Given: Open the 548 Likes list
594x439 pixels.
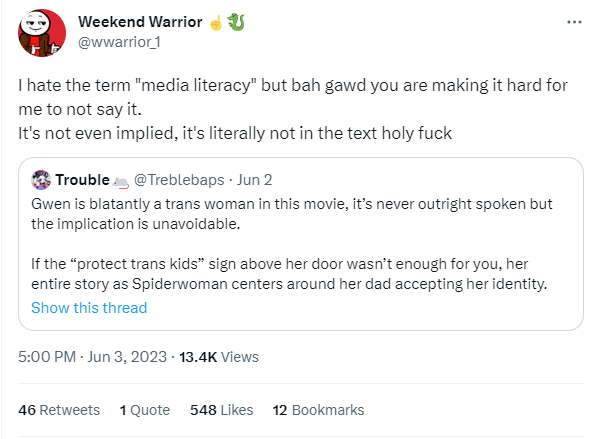Looking at the screenshot, I should point(222,410).
